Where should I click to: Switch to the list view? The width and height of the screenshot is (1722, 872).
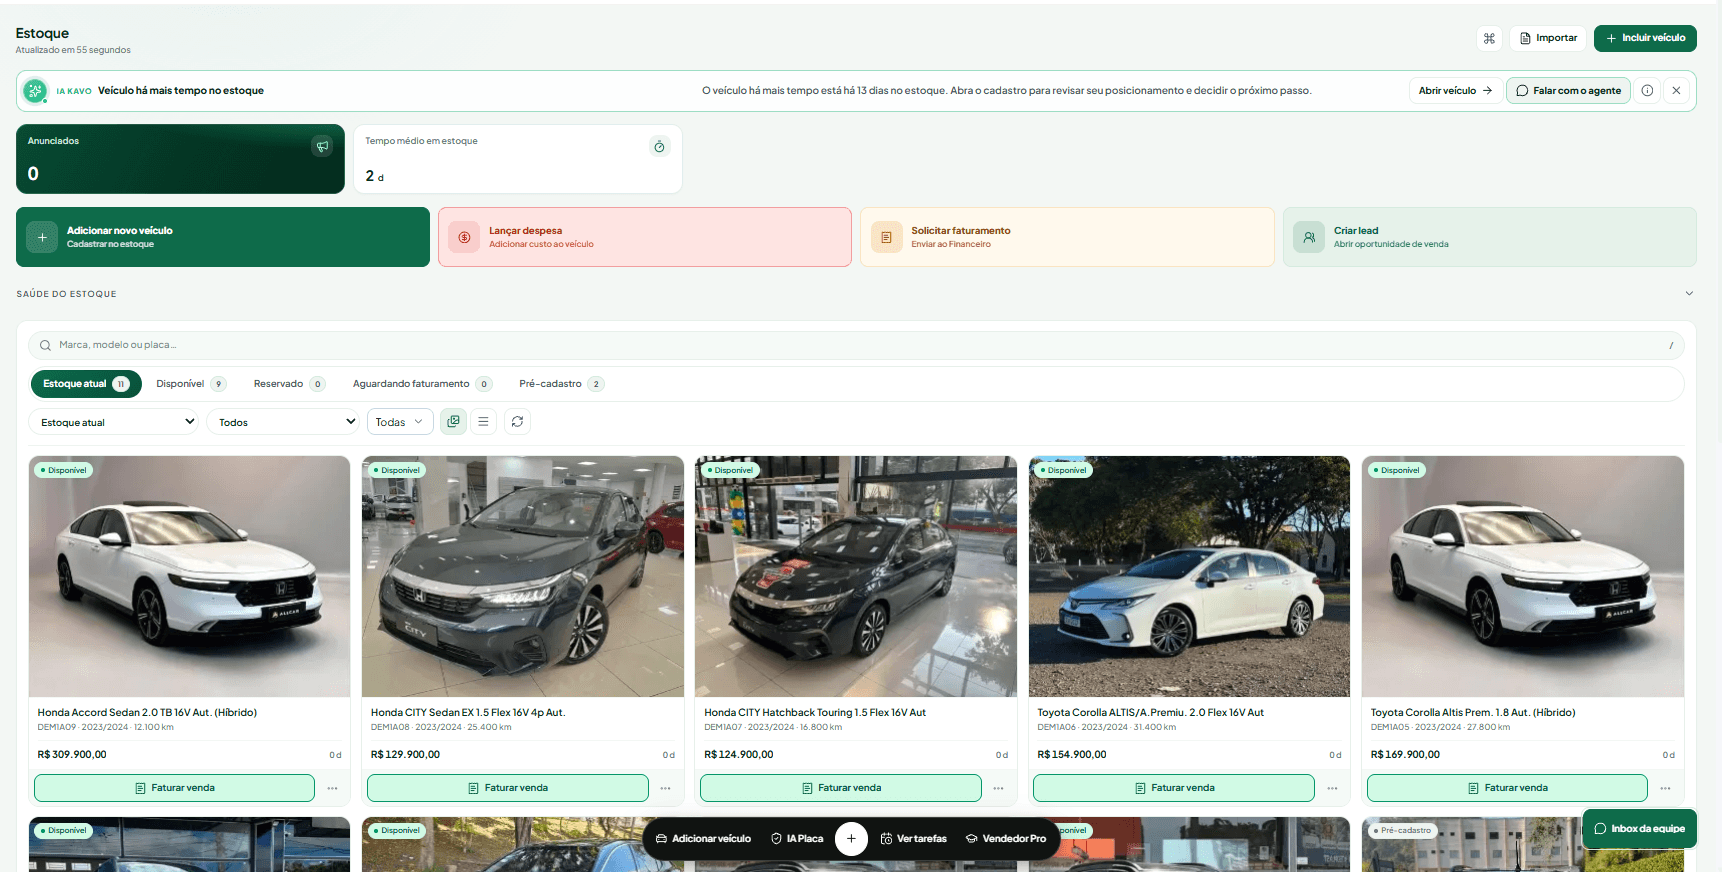pos(483,422)
